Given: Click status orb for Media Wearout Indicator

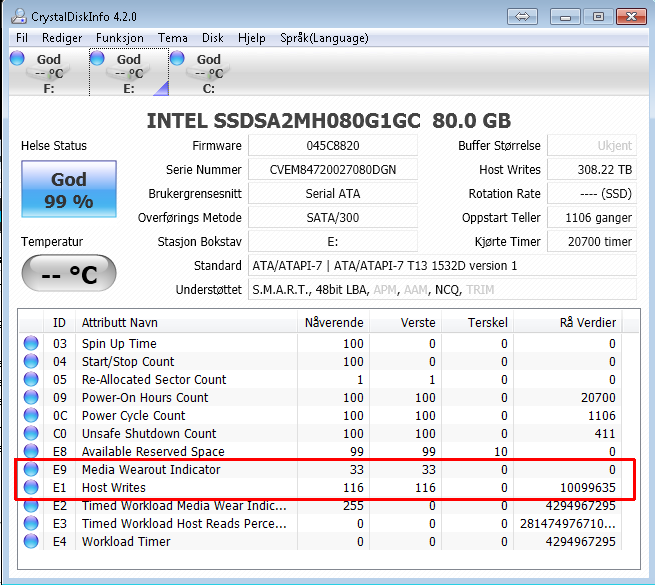Looking at the screenshot, I should (31, 469).
